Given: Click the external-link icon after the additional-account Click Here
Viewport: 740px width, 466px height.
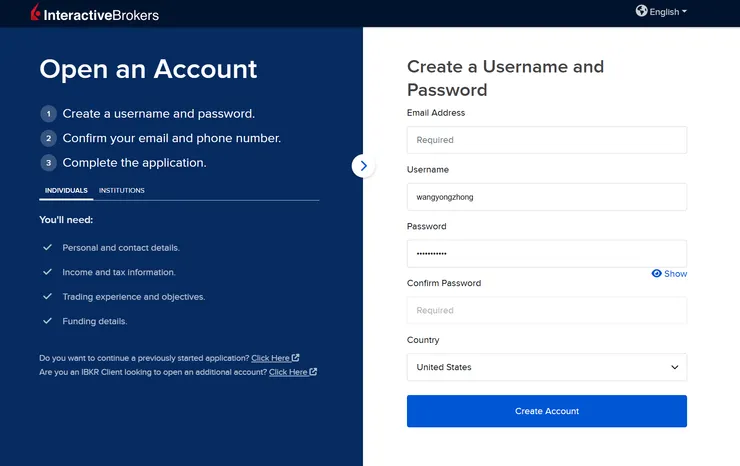Looking at the screenshot, I should click(x=313, y=372).
